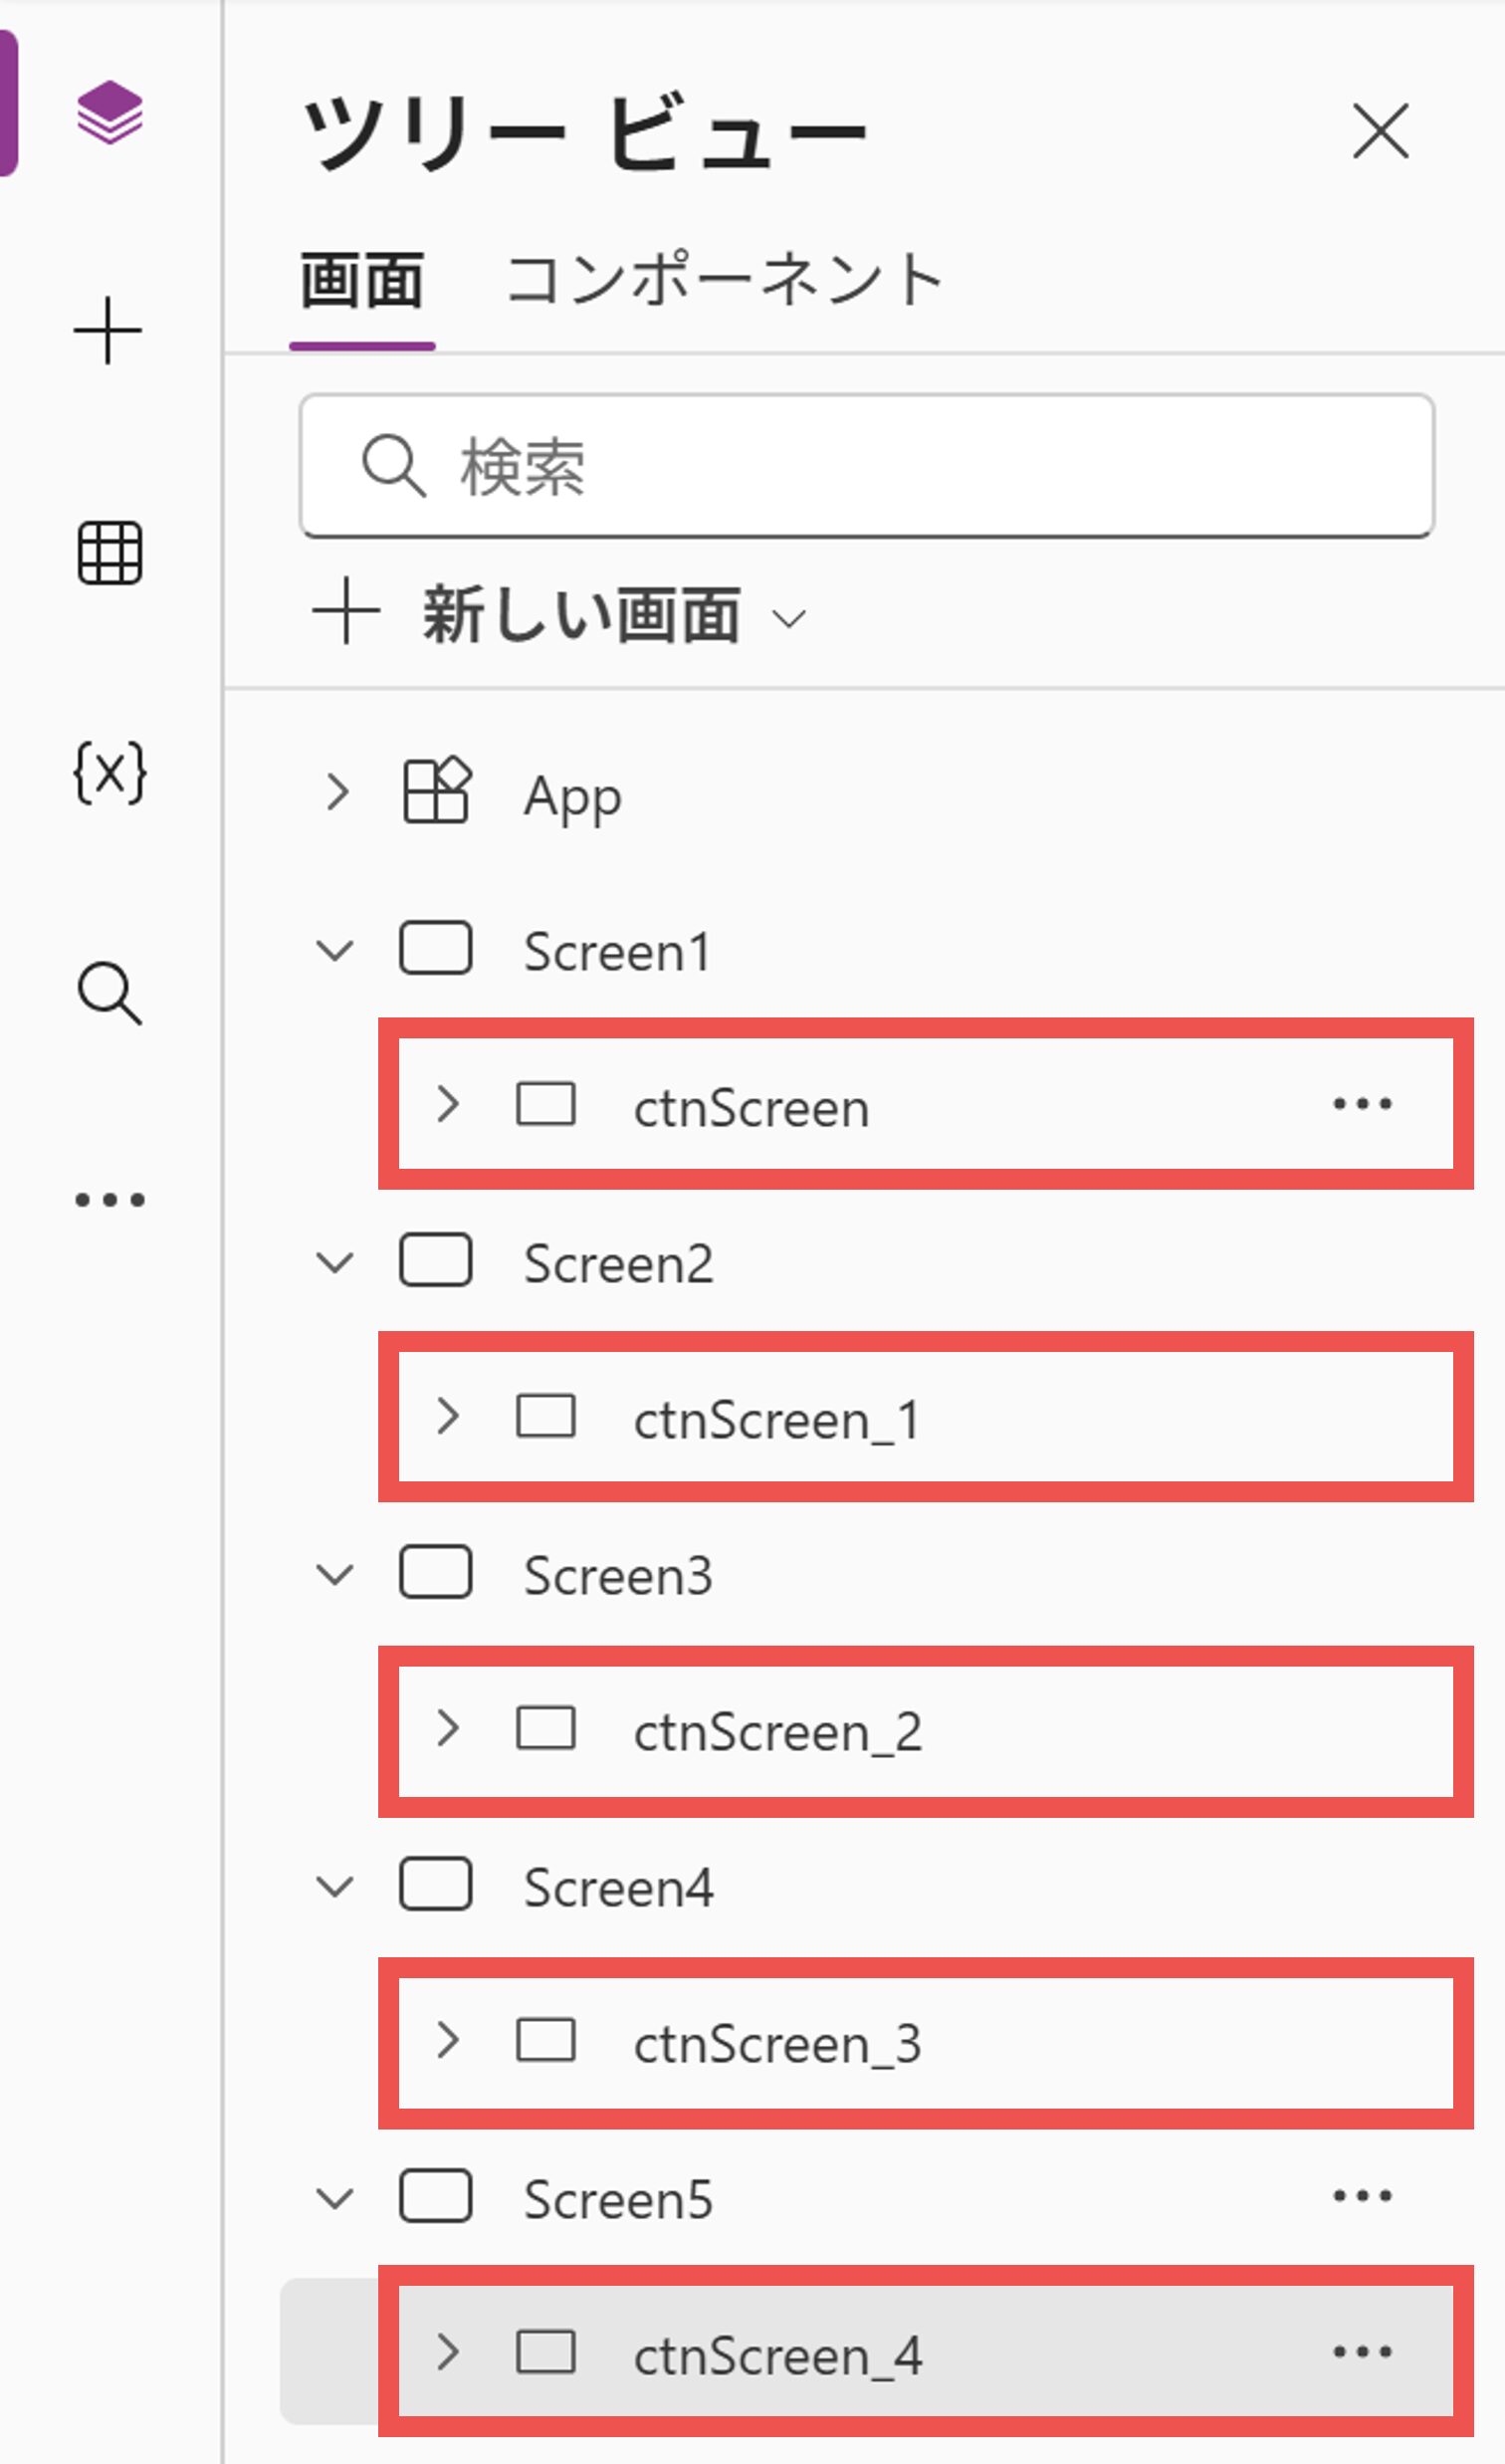Click the 検索 search field

pyautogui.click(x=866, y=466)
